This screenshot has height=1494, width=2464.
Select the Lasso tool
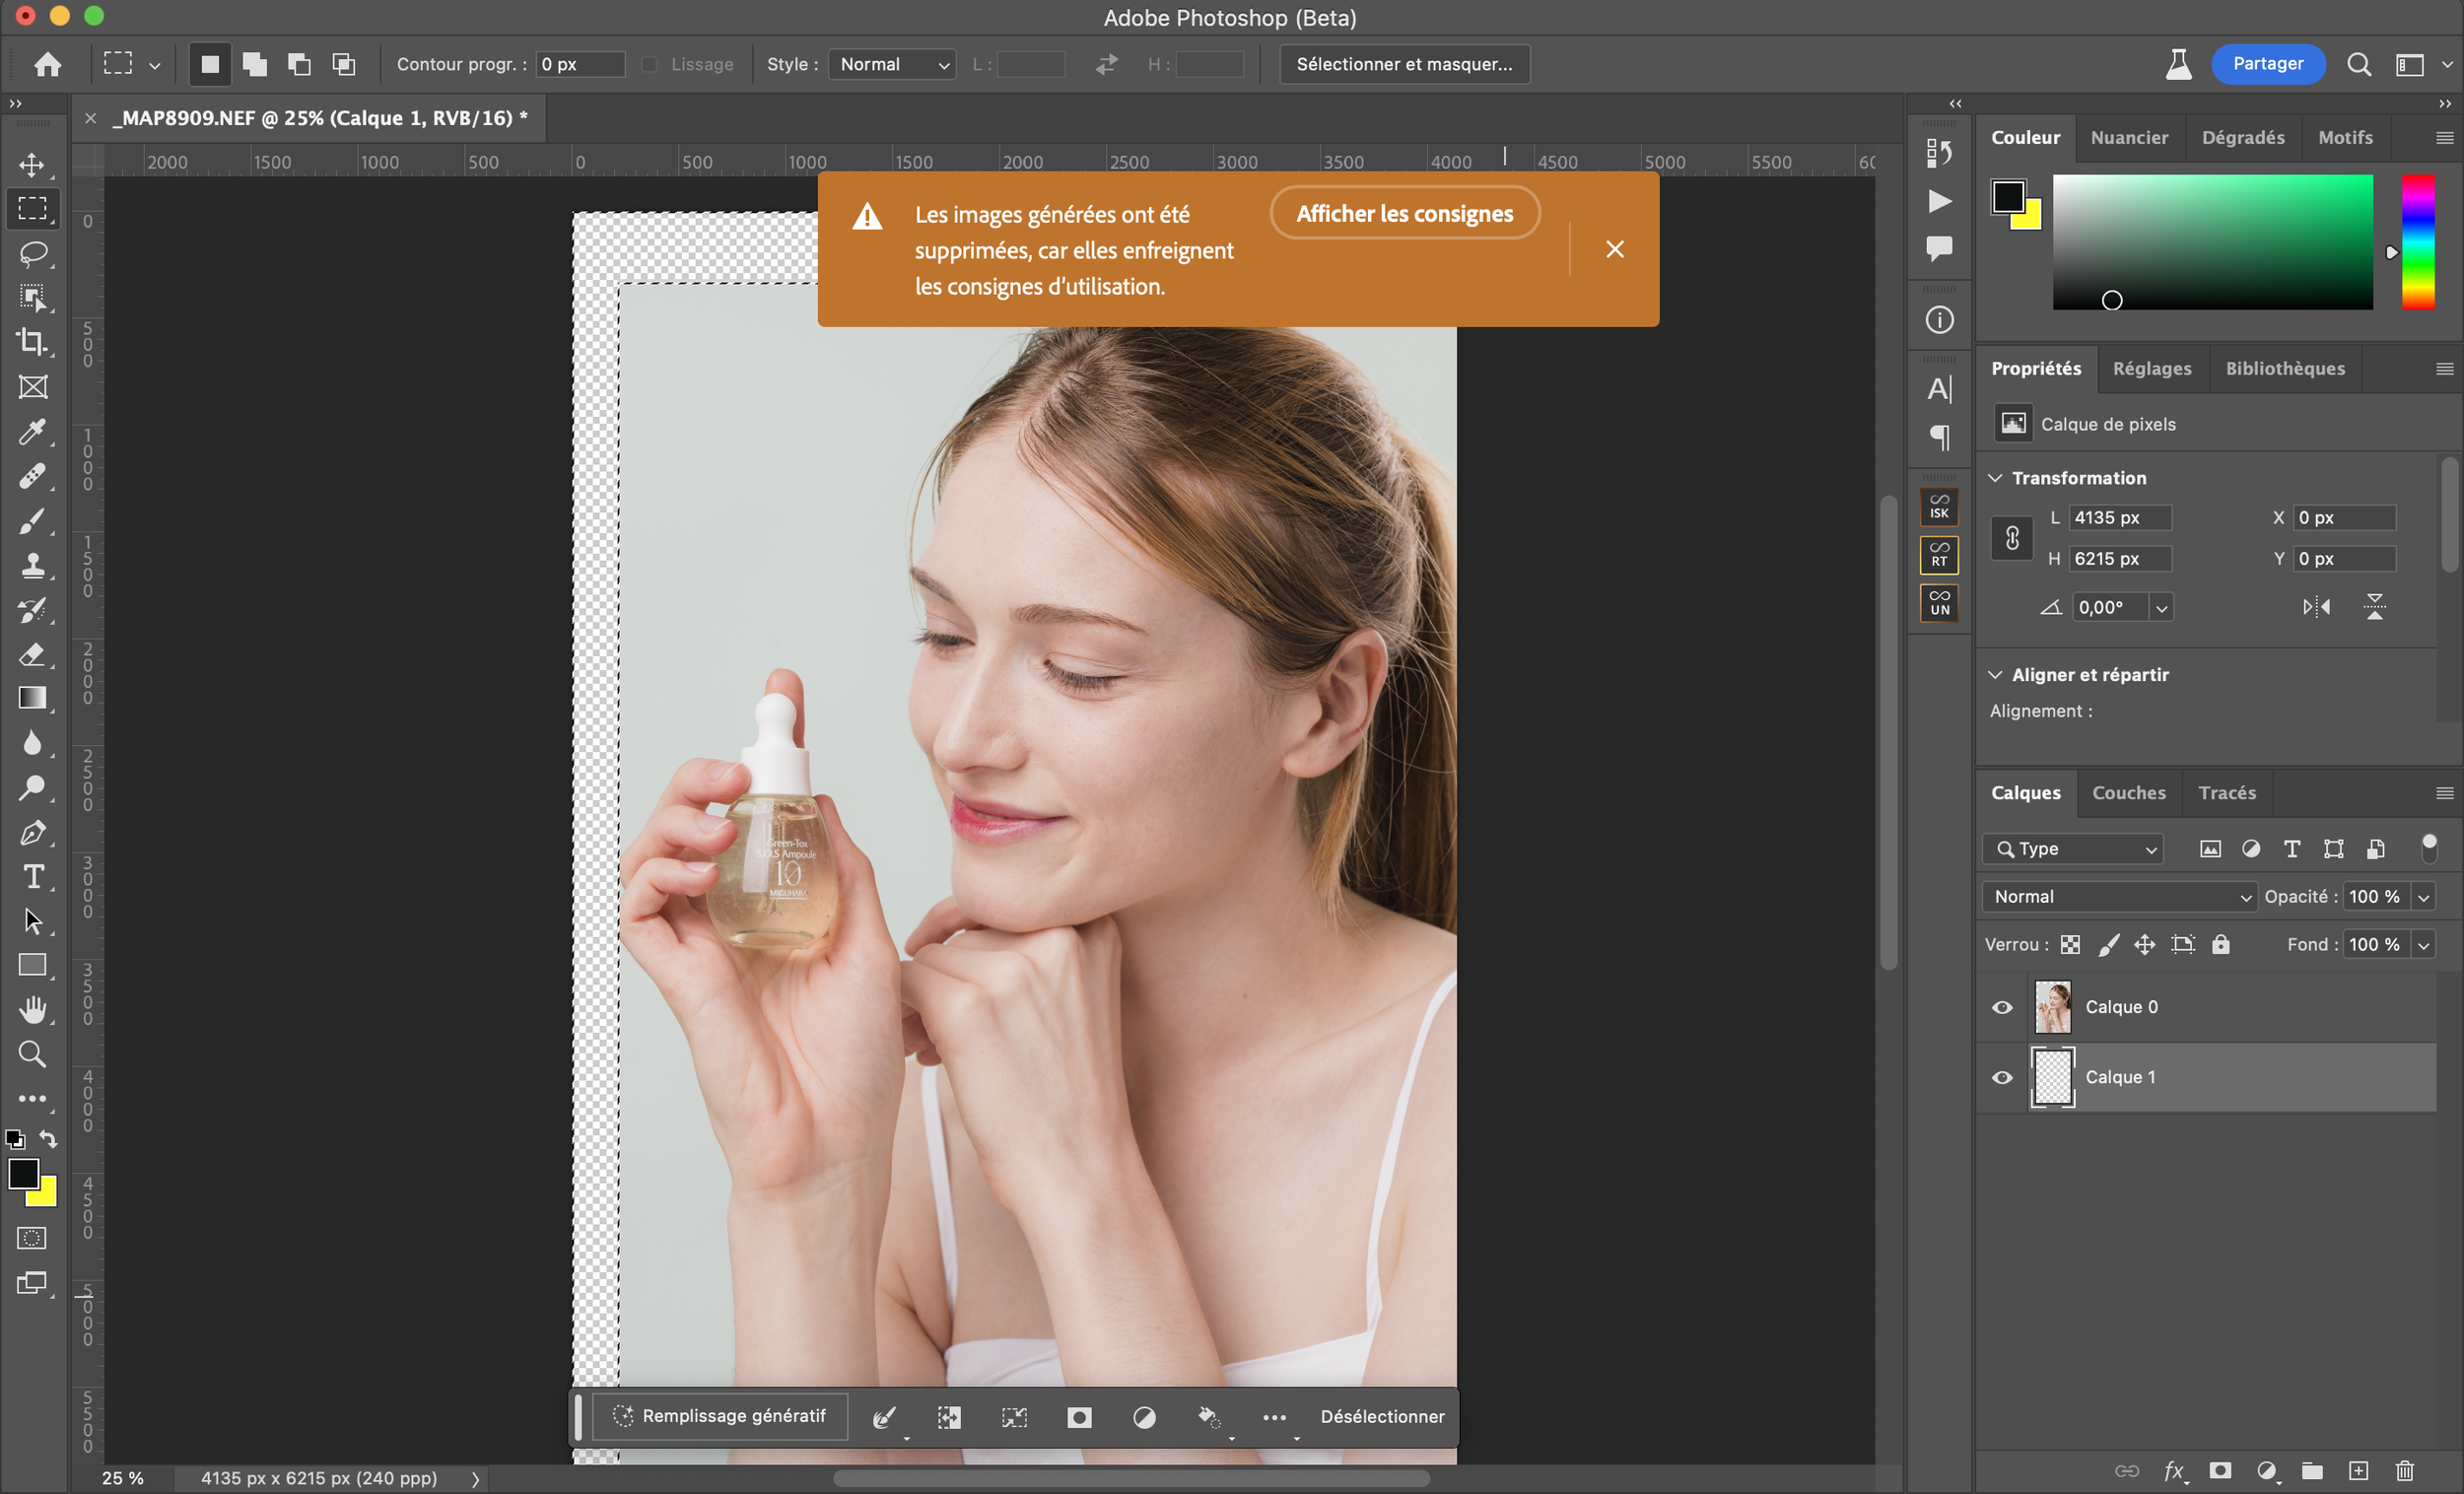click(33, 253)
